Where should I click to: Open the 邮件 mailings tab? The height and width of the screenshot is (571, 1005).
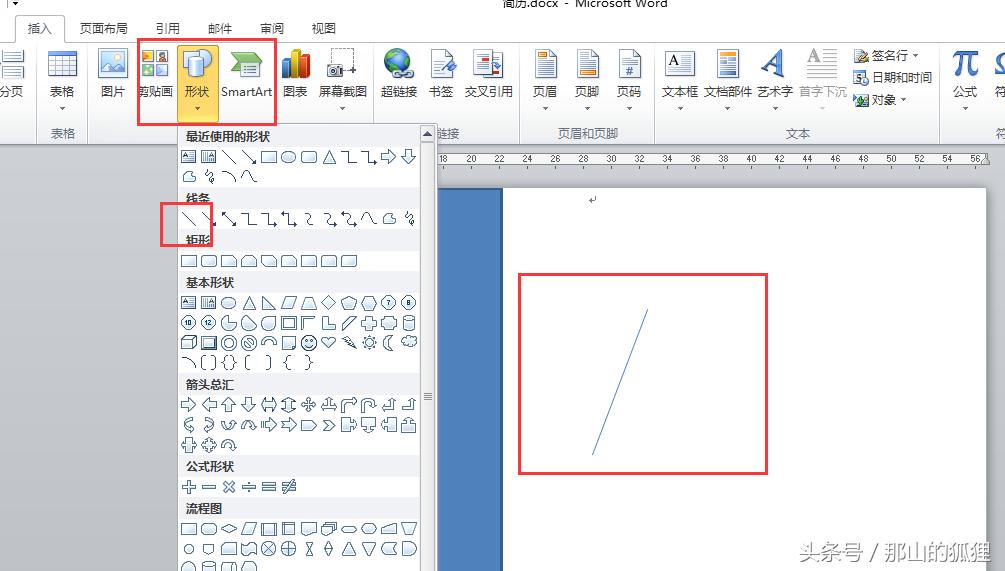[220, 28]
